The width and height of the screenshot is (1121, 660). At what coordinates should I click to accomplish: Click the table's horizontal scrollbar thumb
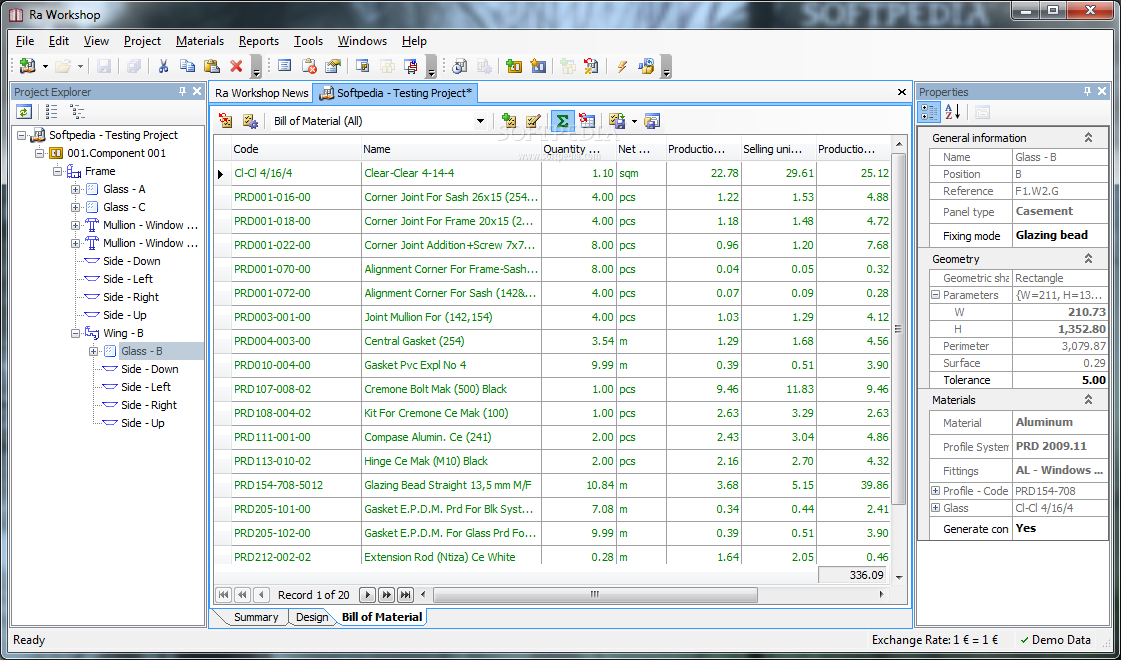pyautogui.click(x=595, y=595)
